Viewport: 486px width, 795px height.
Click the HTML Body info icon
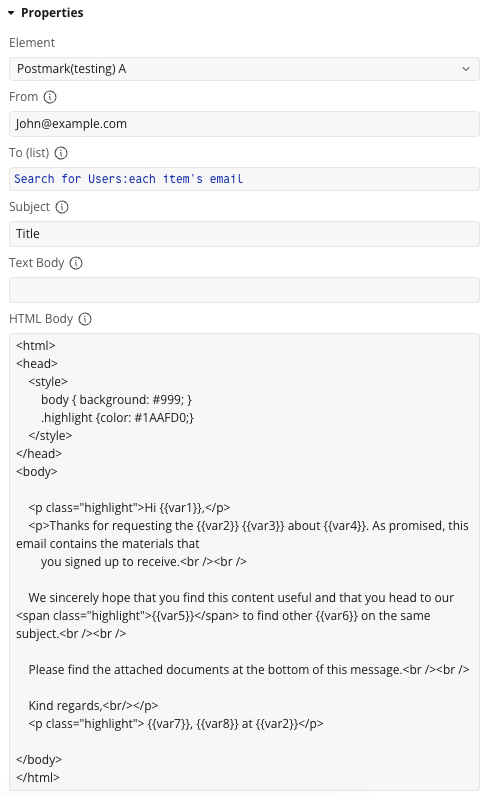click(85, 319)
